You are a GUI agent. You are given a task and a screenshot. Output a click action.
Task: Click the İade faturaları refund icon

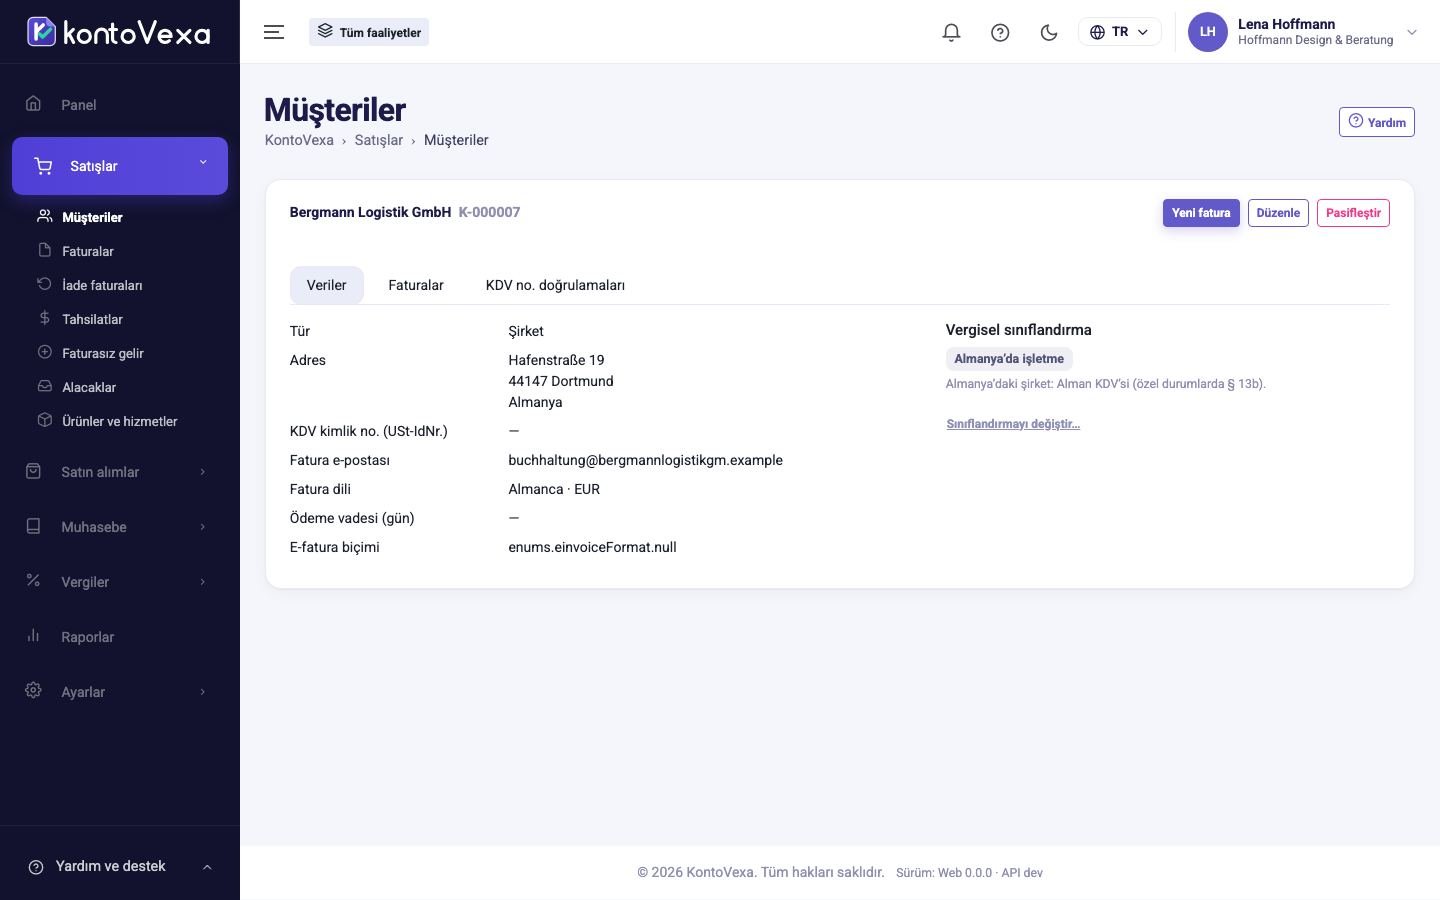pyautogui.click(x=44, y=284)
